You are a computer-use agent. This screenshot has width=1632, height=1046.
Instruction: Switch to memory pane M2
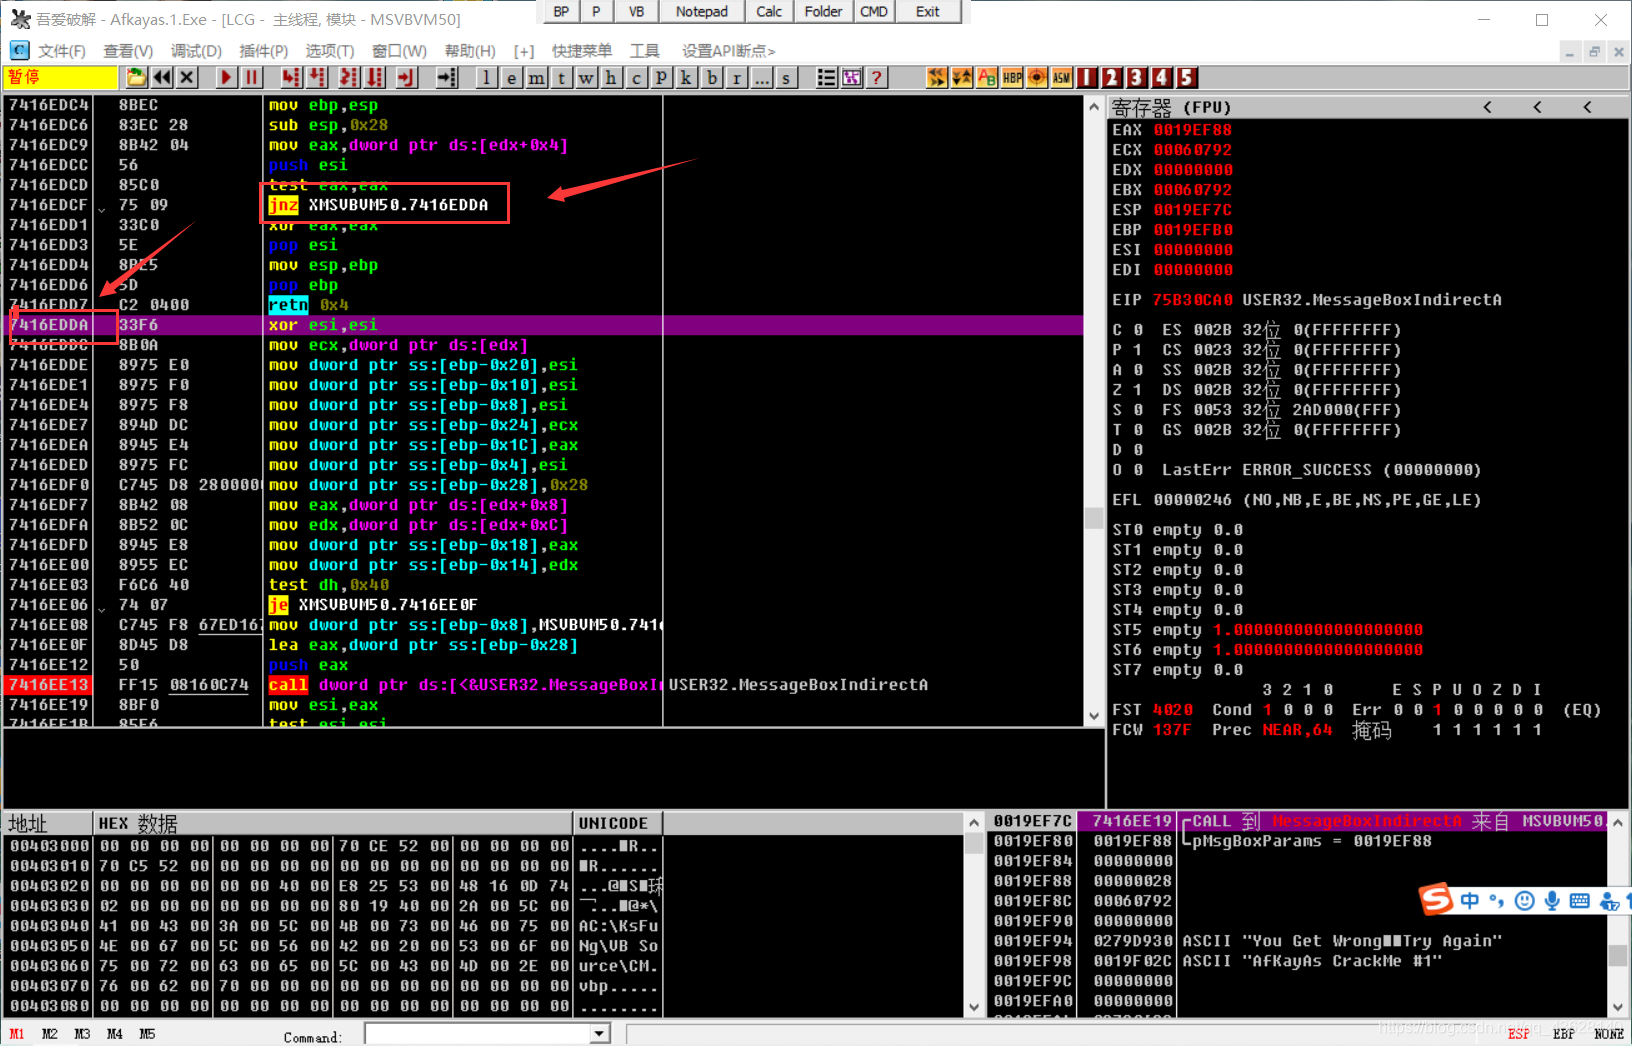coord(50,1034)
